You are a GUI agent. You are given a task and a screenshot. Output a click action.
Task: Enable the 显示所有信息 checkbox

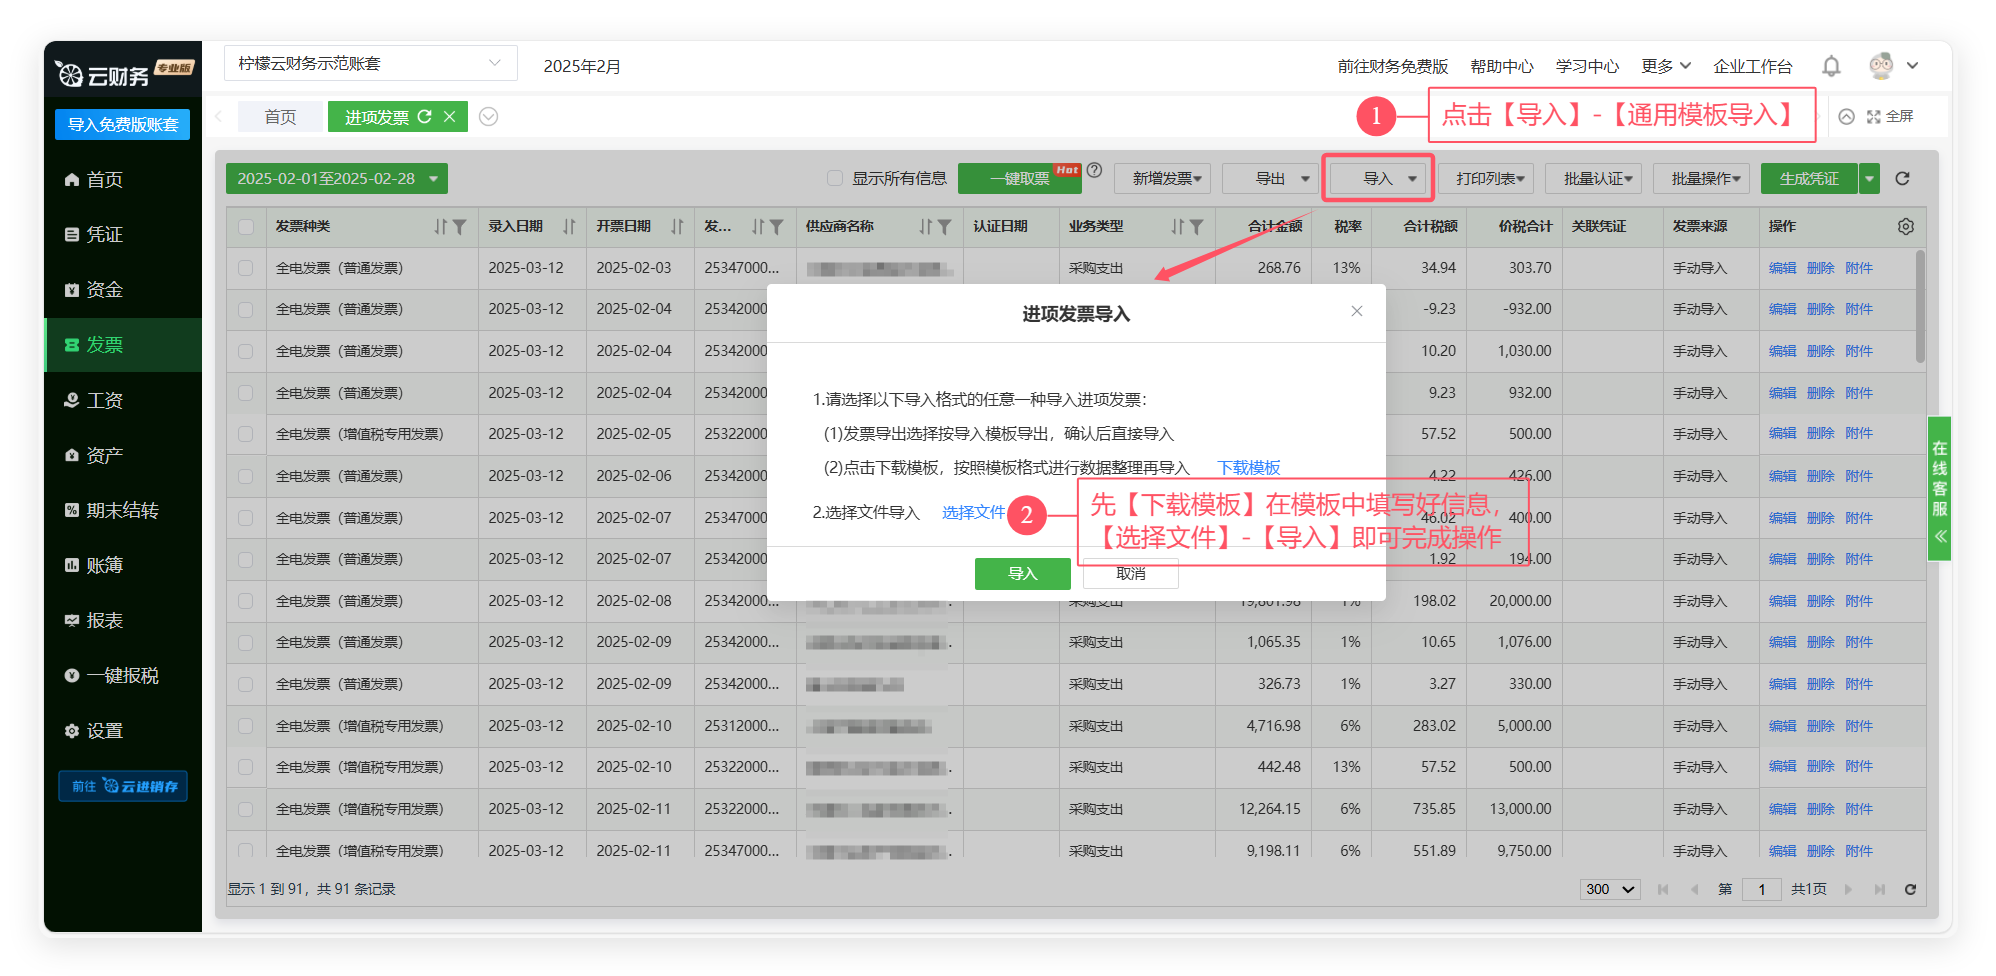coord(835,179)
